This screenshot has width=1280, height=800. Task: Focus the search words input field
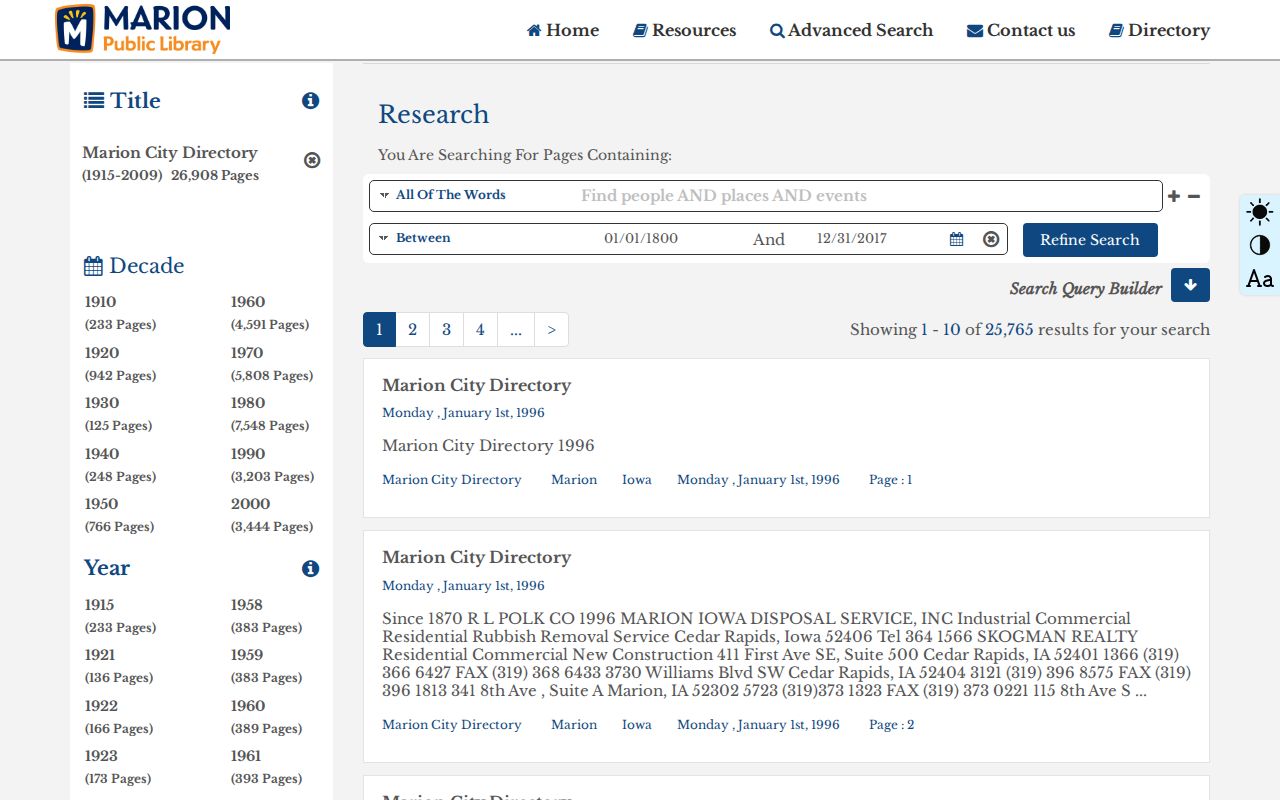tap(868, 196)
